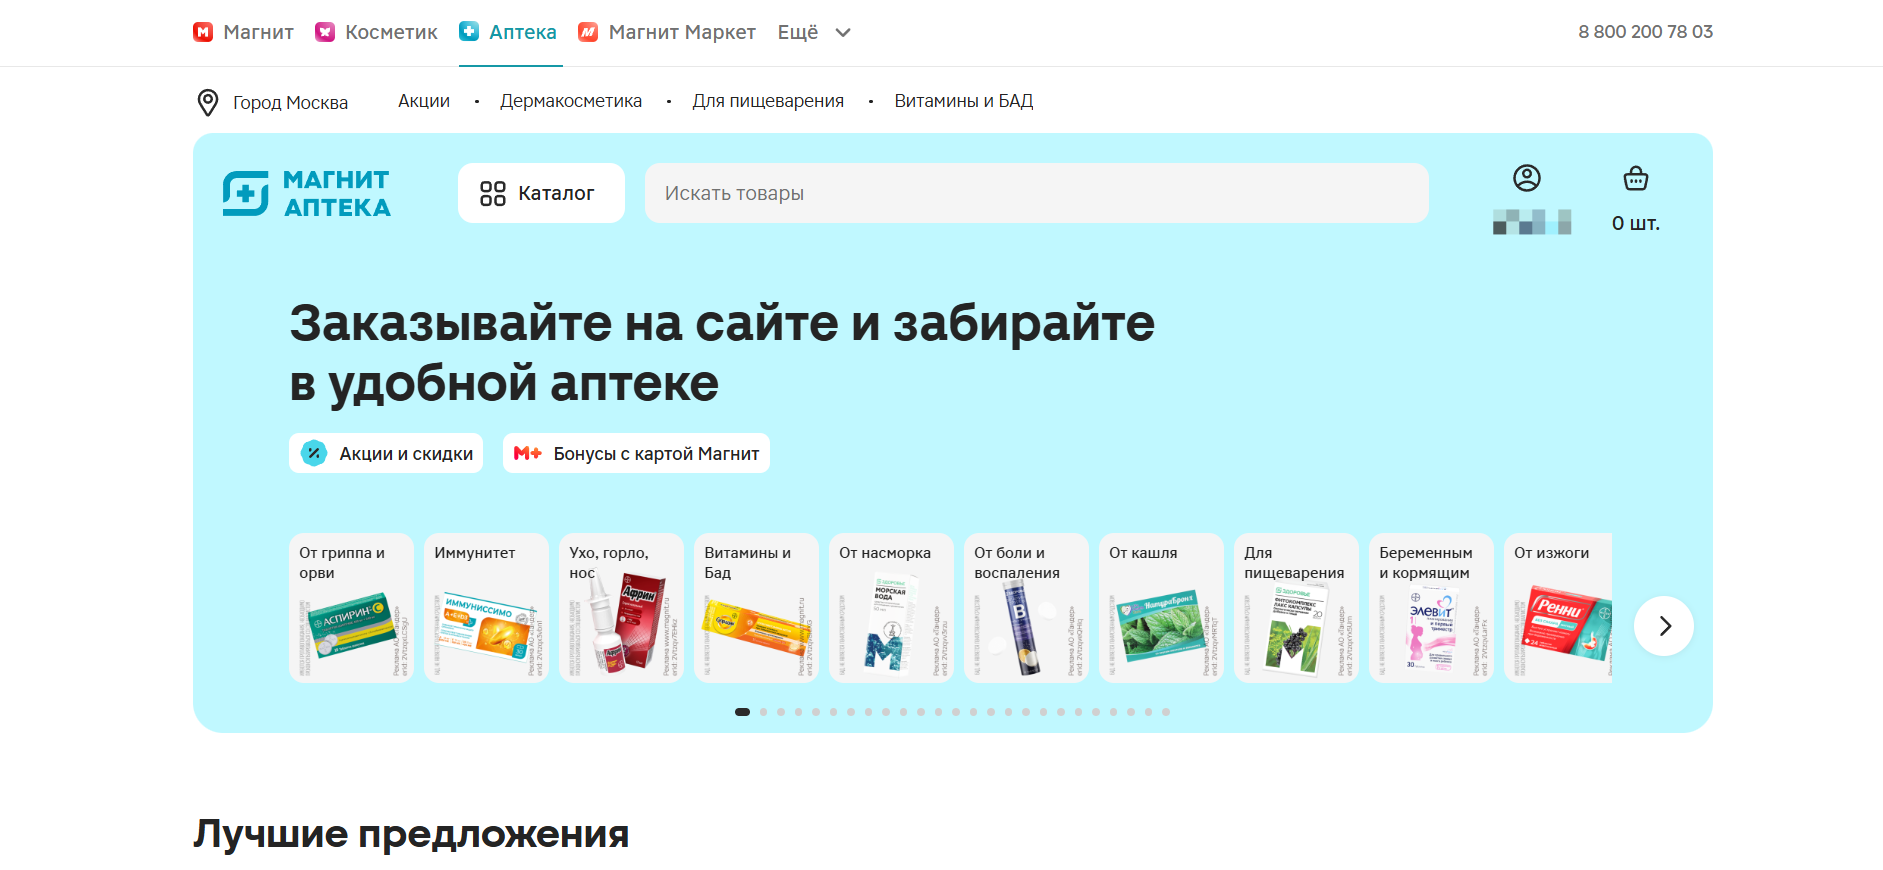The height and width of the screenshot is (870, 1883).
Task: Open the Беременным и кормящим category card
Action: coord(1431,608)
